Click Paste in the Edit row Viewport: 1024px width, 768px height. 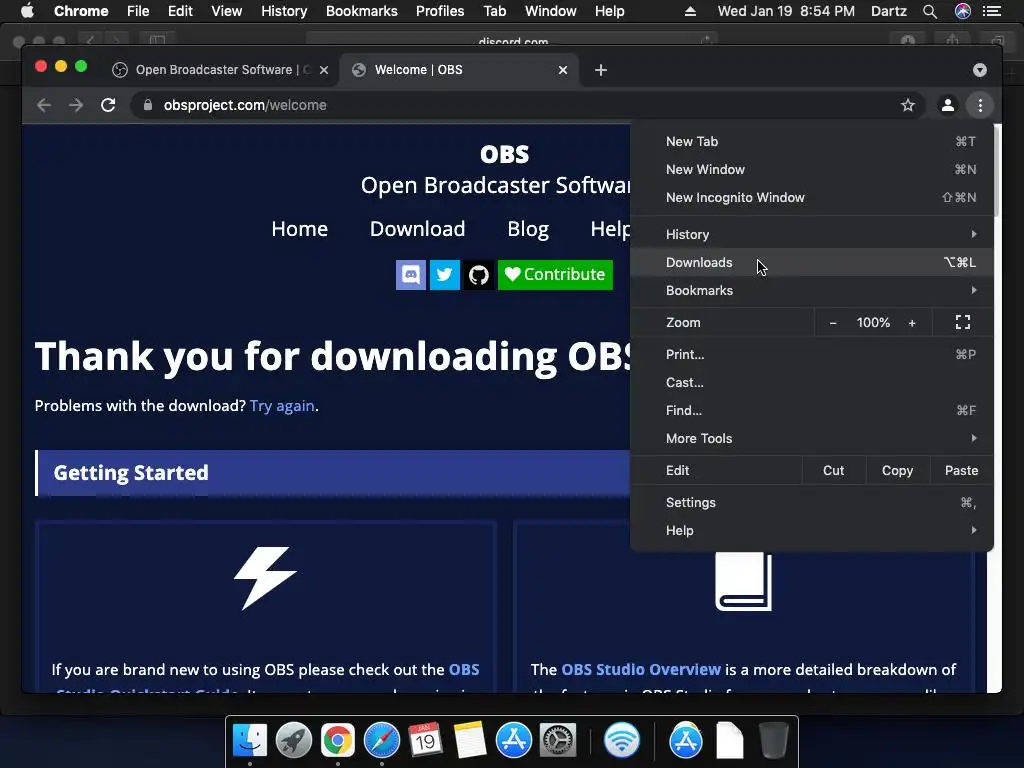pyautogui.click(x=961, y=470)
